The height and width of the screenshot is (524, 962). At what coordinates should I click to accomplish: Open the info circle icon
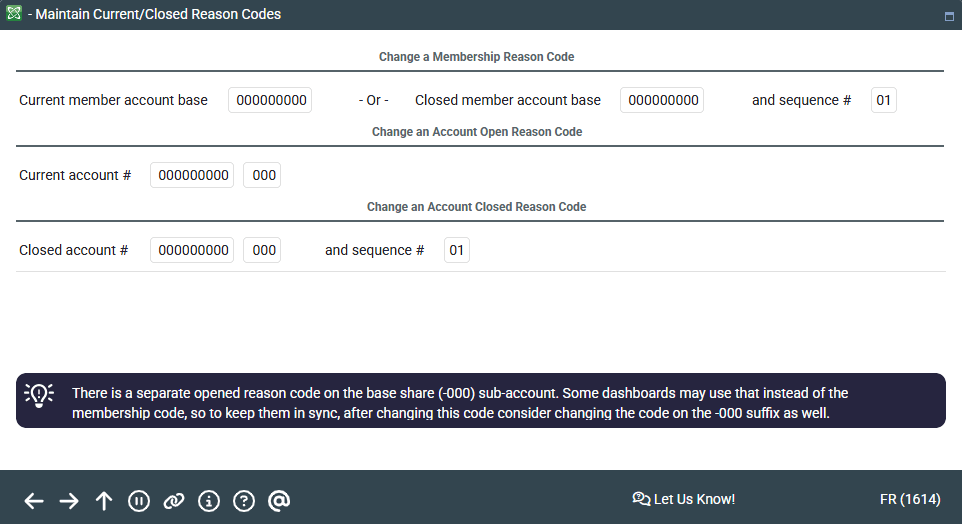click(x=209, y=501)
